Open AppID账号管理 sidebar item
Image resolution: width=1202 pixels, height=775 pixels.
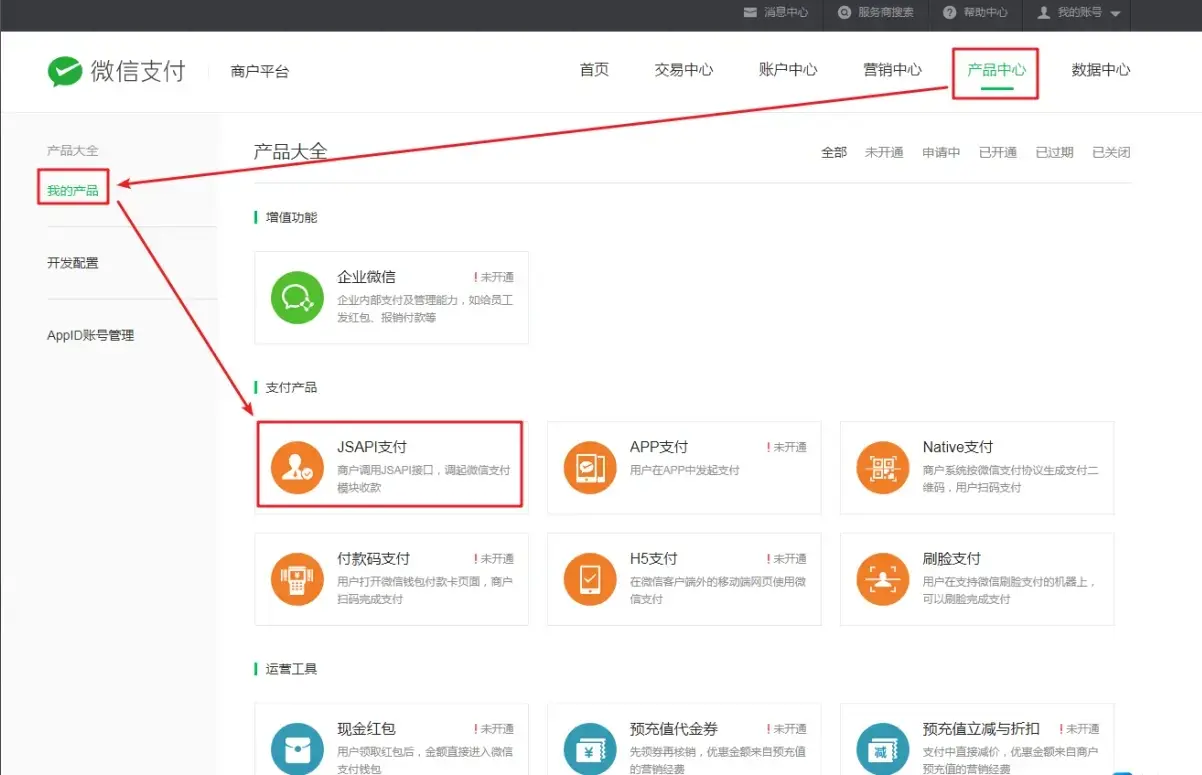pos(90,336)
